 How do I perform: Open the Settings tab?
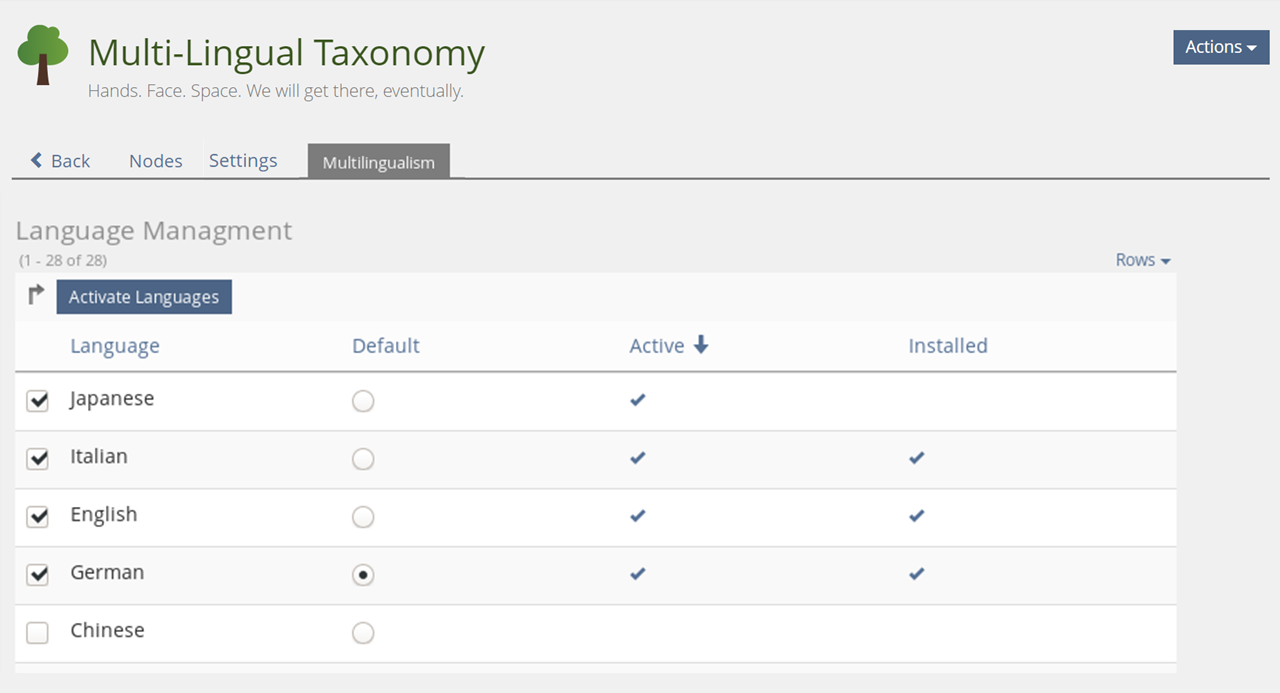[x=243, y=161]
